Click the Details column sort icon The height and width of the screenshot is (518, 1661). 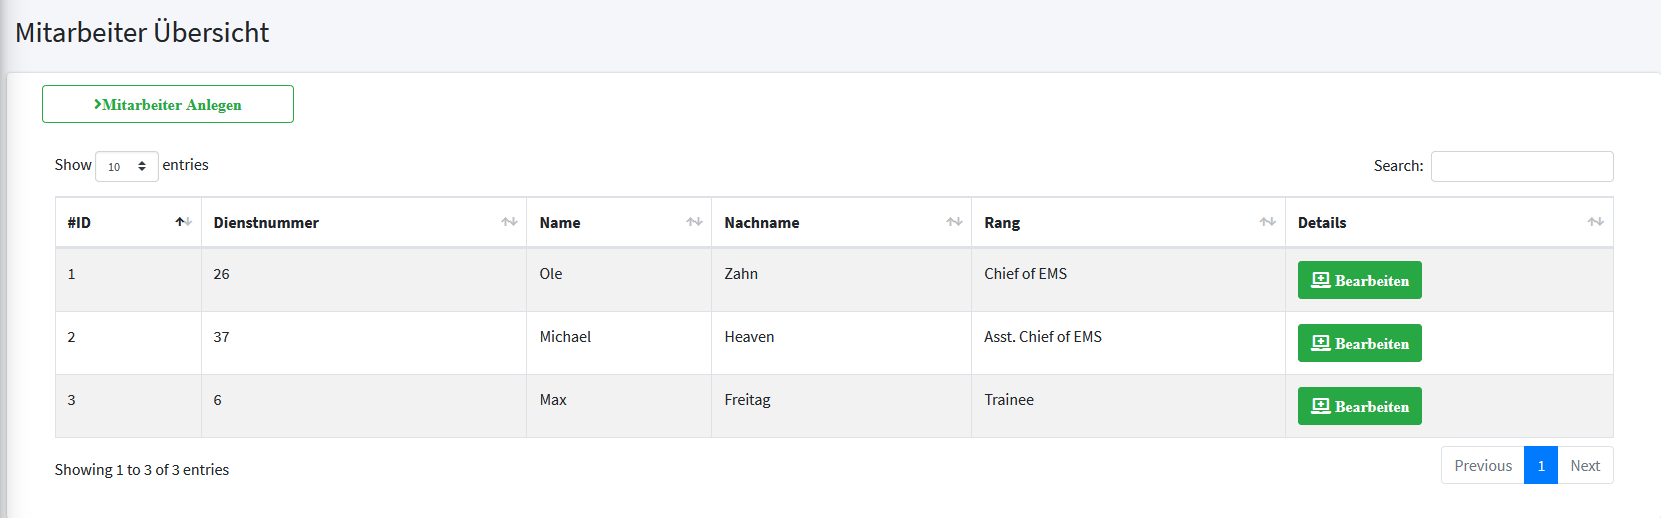pos(1595,222)
